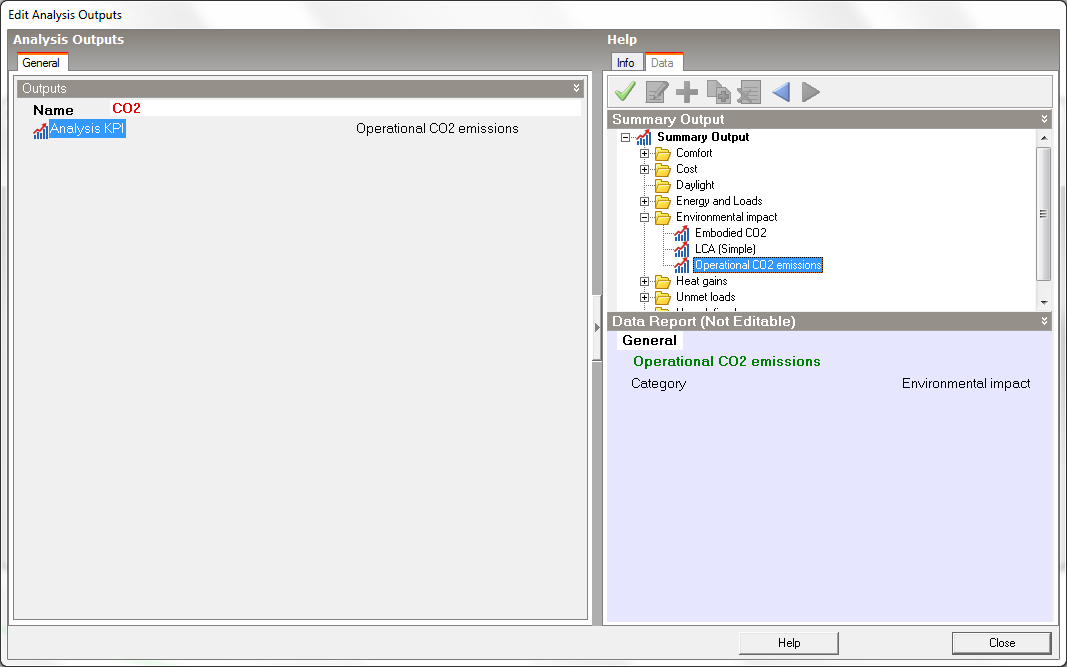
Task: Go forward with the right arrow
Action: pos(811,92)
